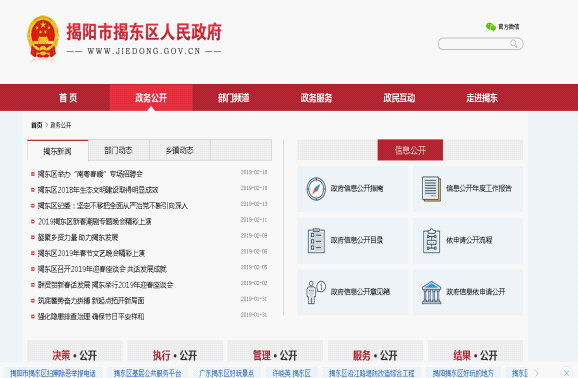Click bottom link 揭东区沿江路堤防改造综合工程

point(372,373)
